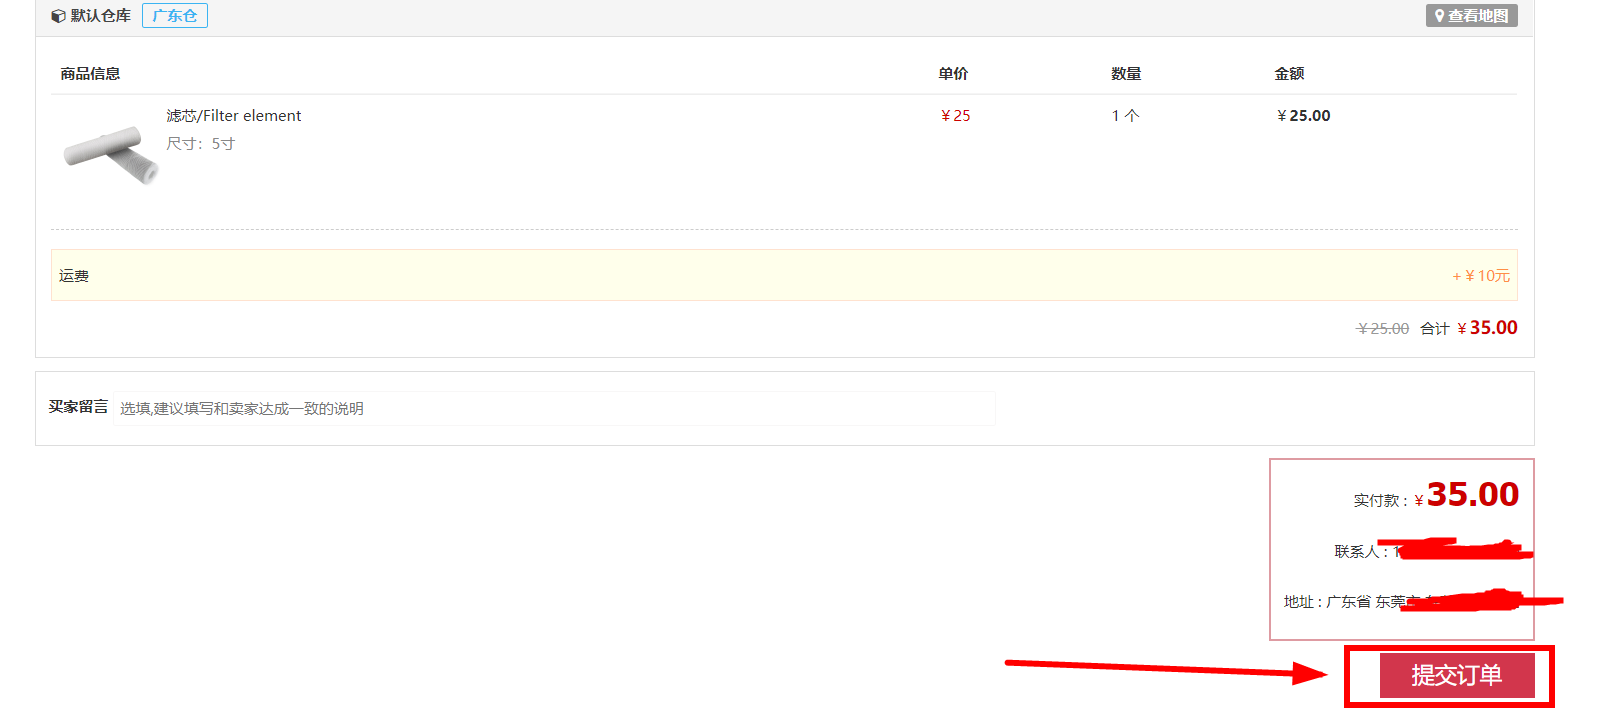1609x718 pixels.
Task: Focus the 买家留言 buyer message input field
Action: point(554,408)
